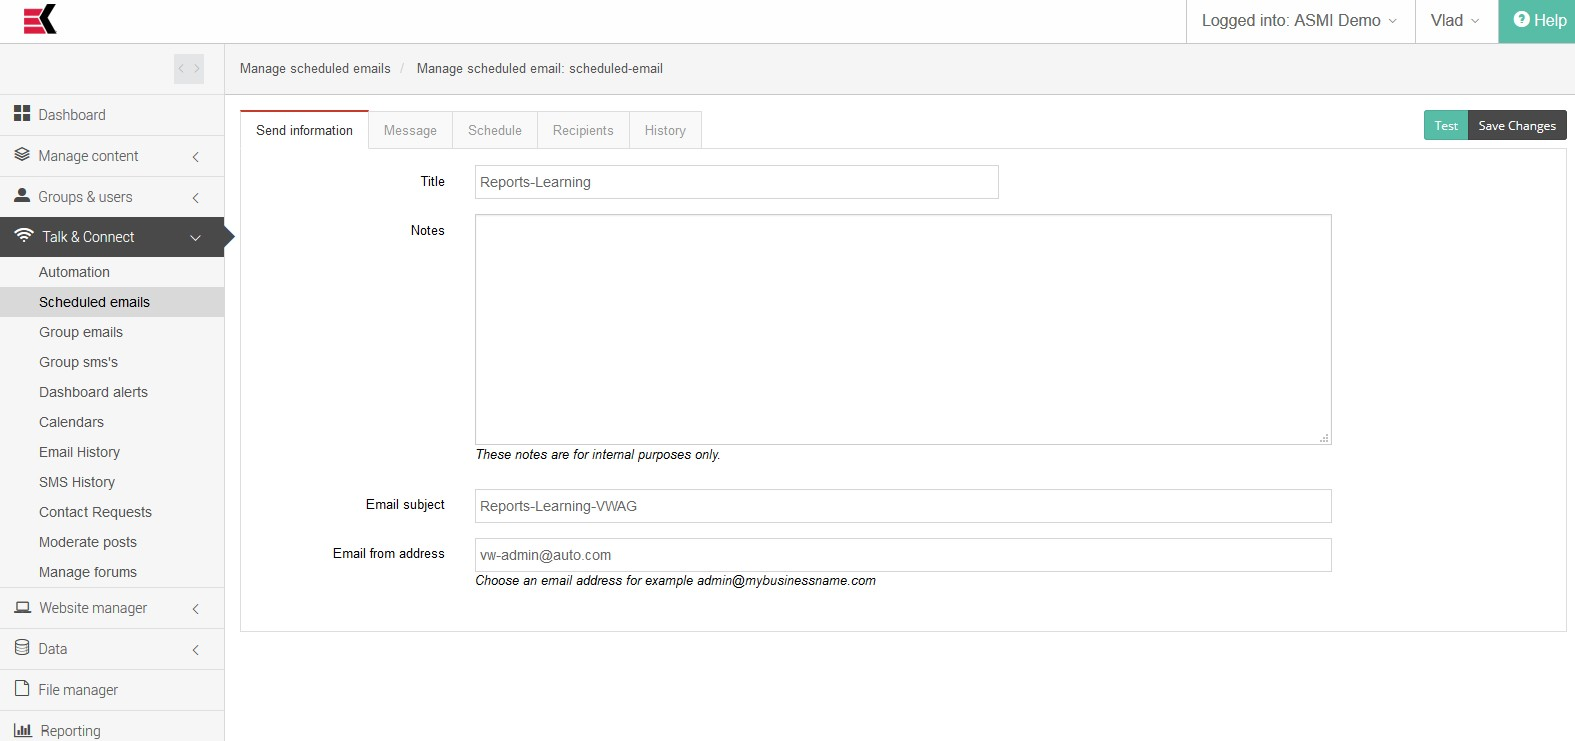Click the red company logo icon
The height and width of the screenshot is (741, 1575).
[x=40, y=19]
